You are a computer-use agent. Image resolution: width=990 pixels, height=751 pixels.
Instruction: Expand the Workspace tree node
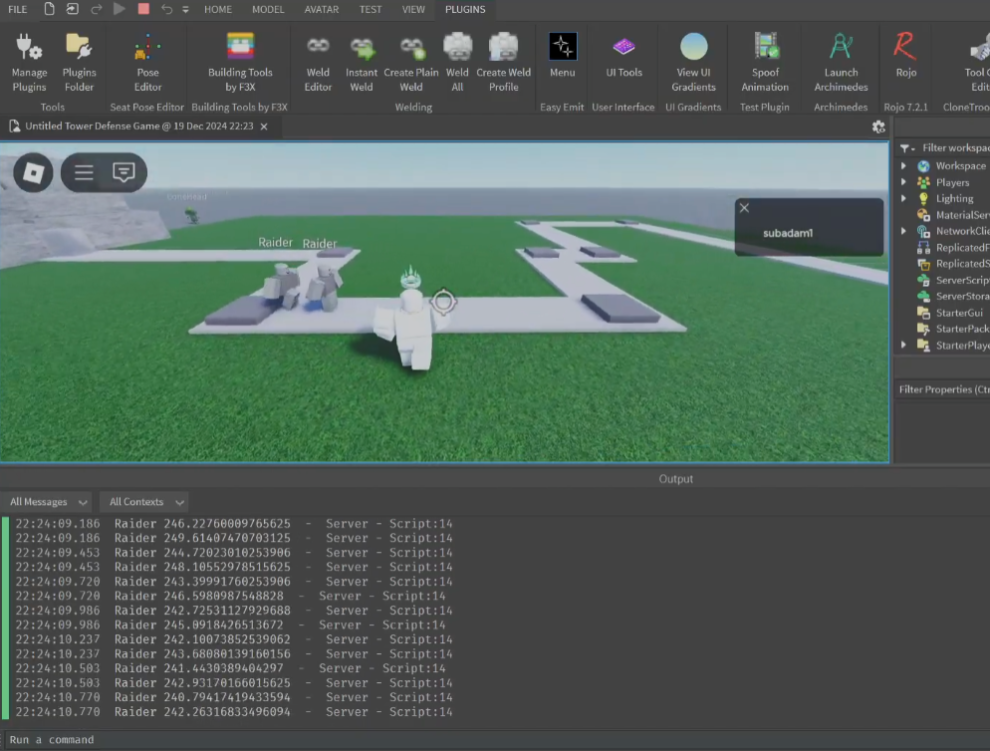point(904,165)
